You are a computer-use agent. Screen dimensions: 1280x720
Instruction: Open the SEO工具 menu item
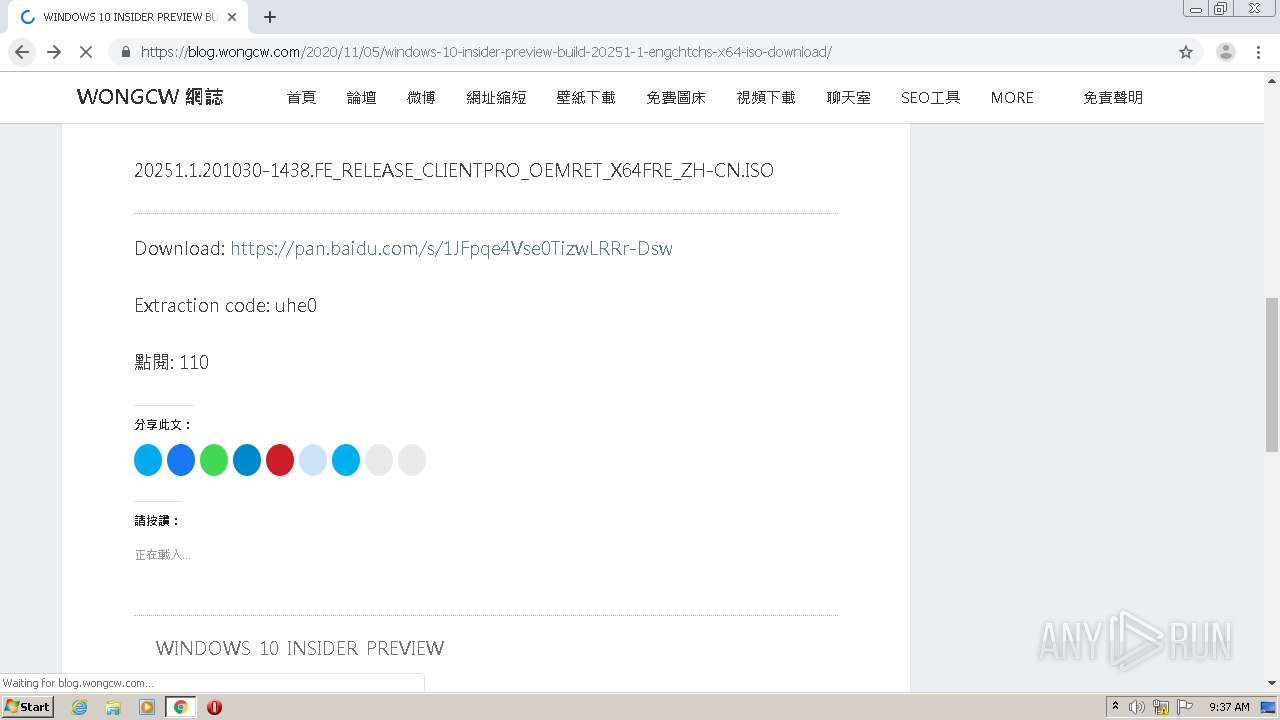point(930,97)
